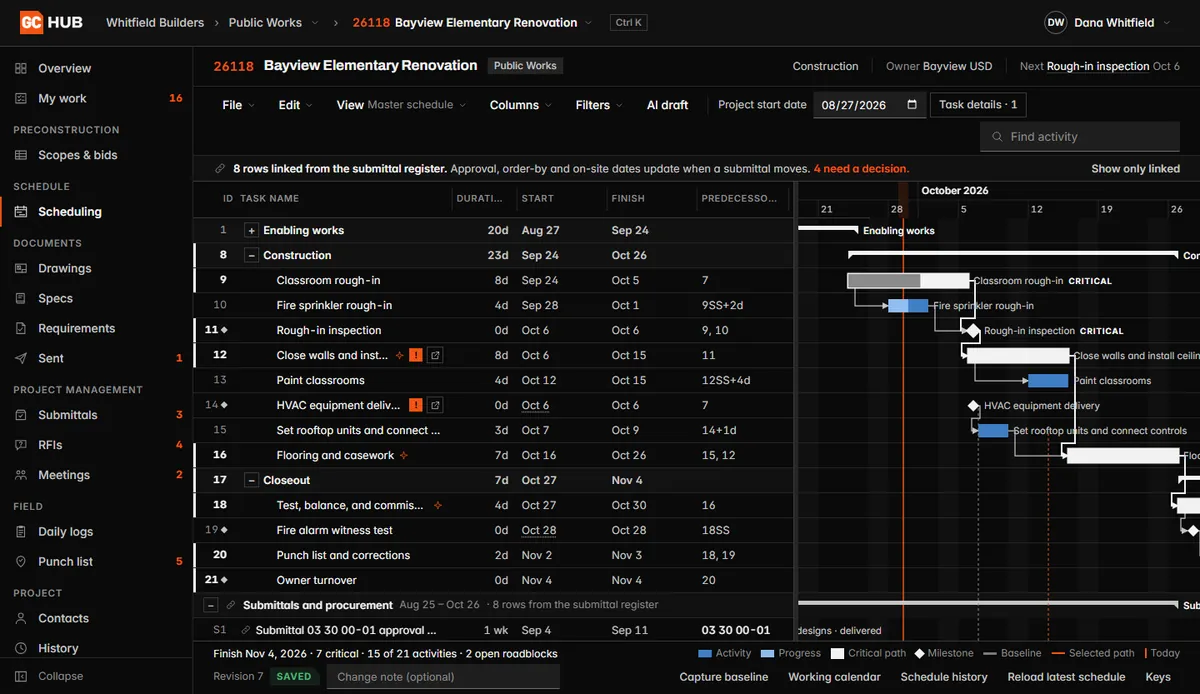The height and width of the screenshot is (694, 1200).
Task: Click Capture baseline
Action: click(x=724, y=677)
